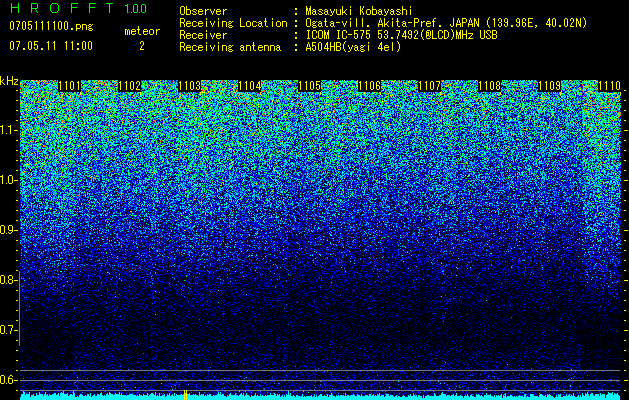This screenshot has height=400, width=629.
Task: Click the HROFFT 1.0.0 title text
Action: point(78,8)
